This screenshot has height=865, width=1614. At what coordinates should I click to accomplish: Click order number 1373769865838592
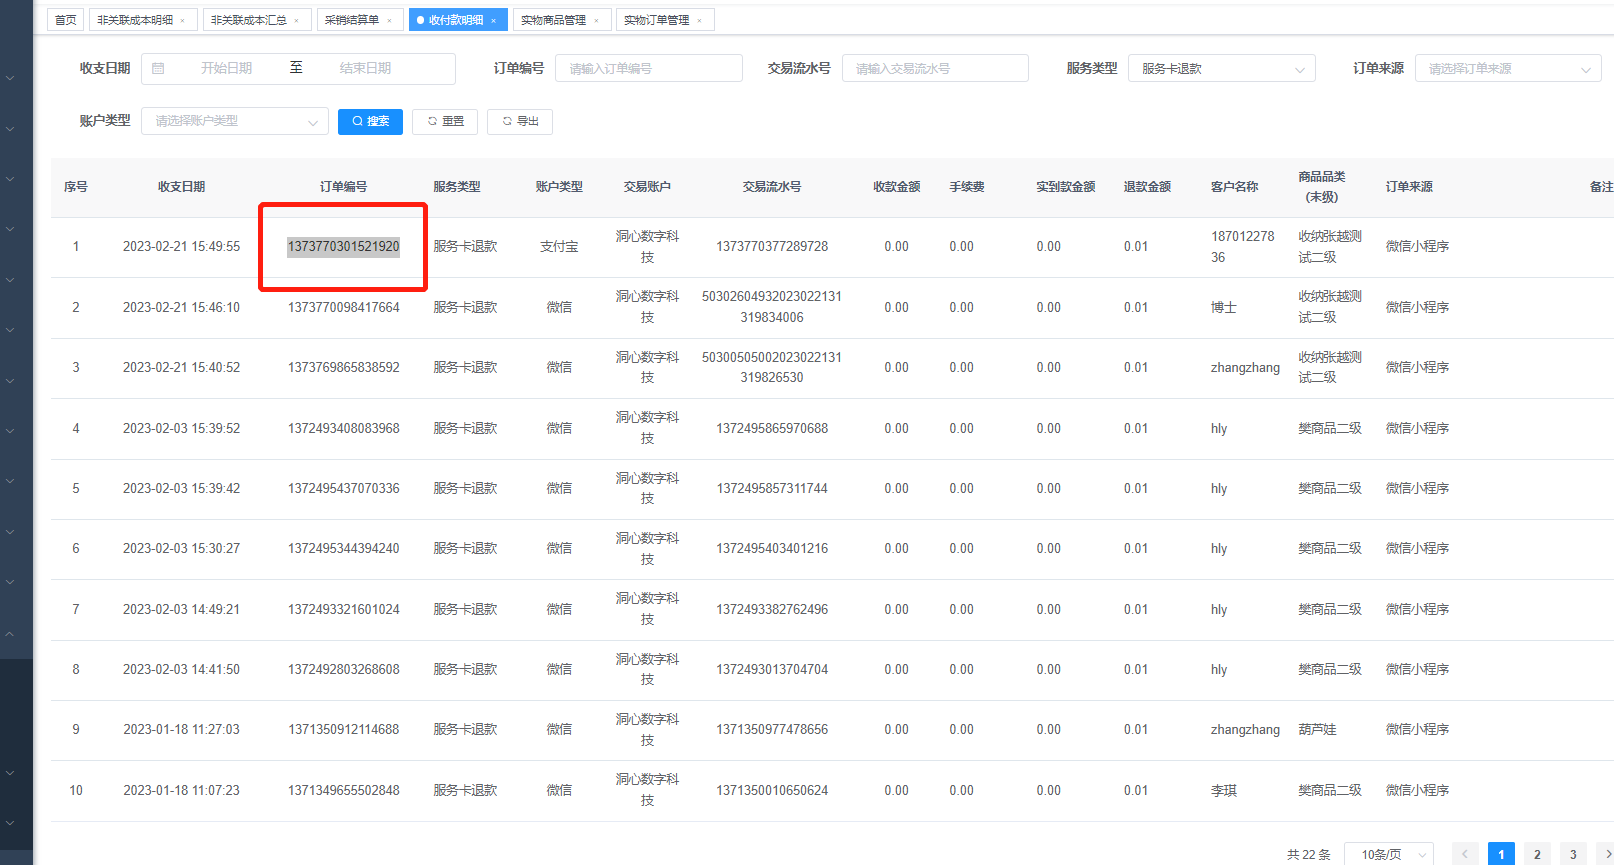[x=344, y=368]
